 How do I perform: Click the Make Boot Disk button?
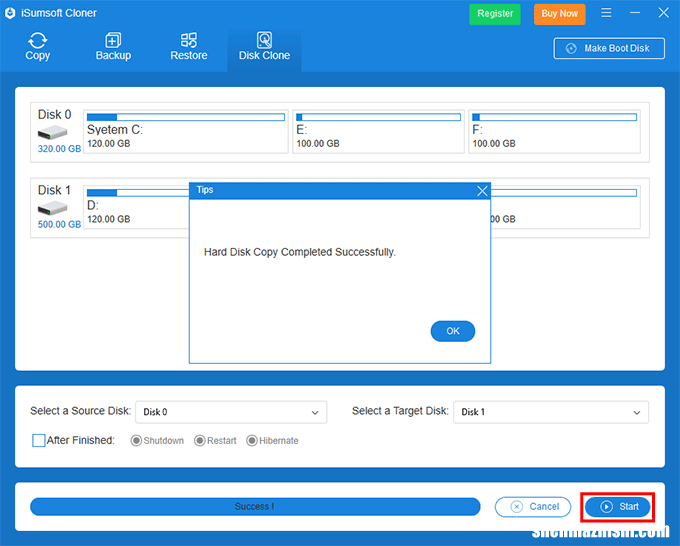[x=609, y=48]
